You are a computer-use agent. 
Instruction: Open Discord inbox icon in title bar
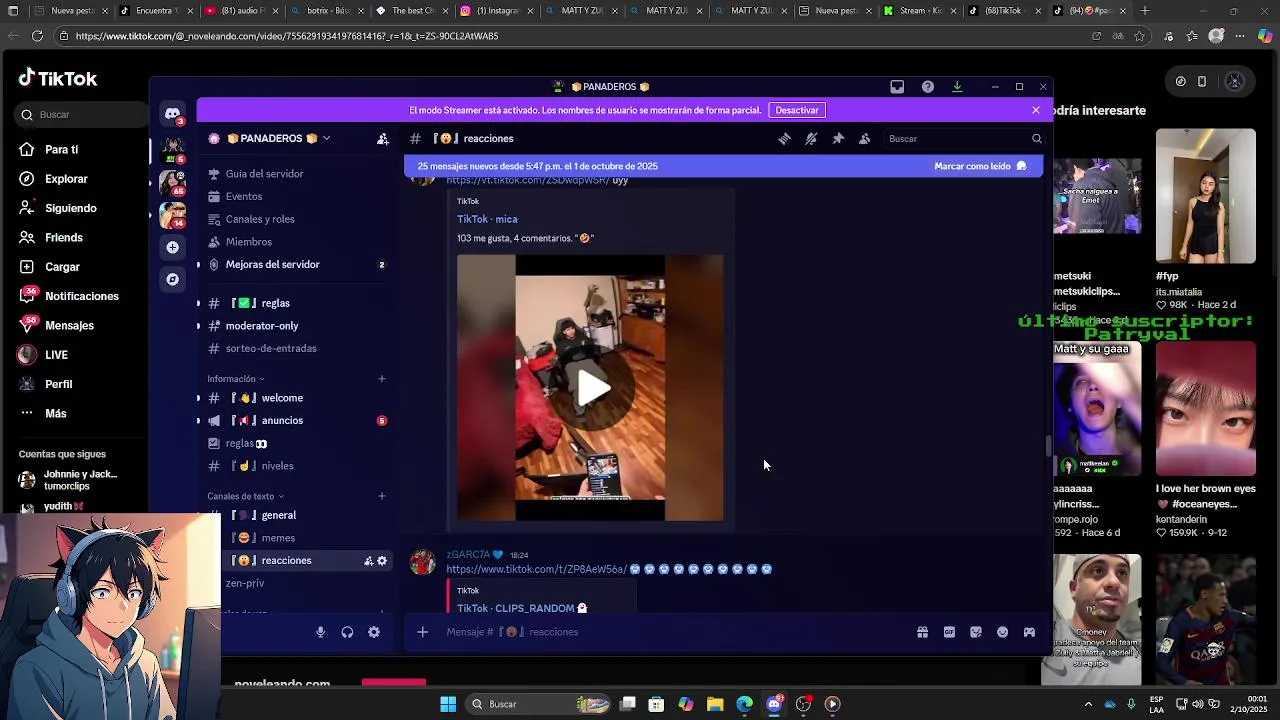(x=897, y=87)
